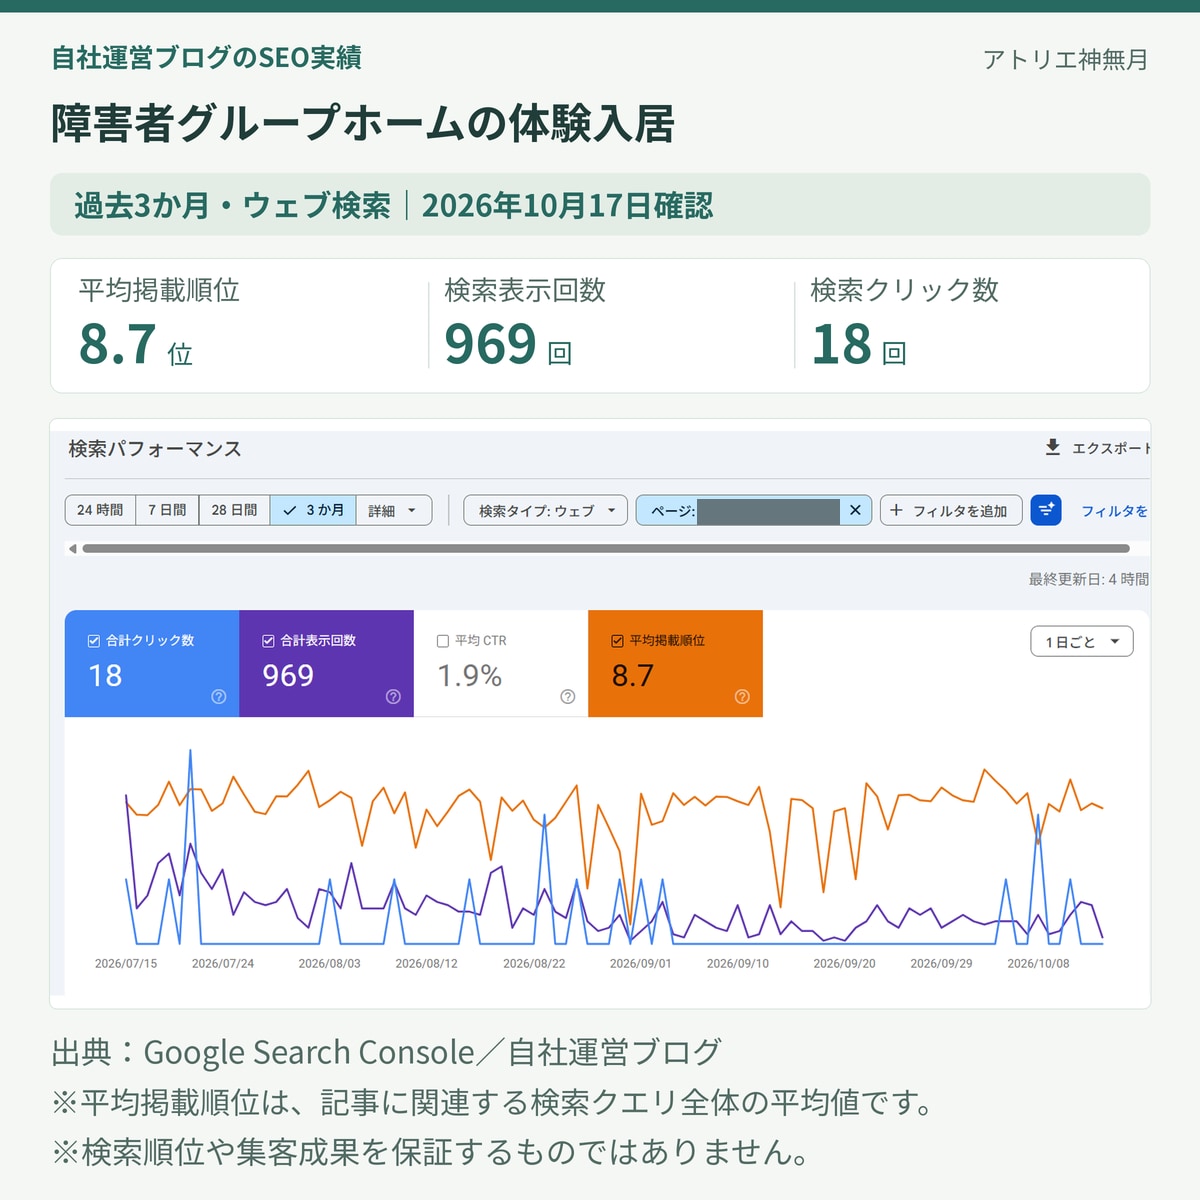This screenshot has width=1200, height=1200.
Task: Click the 2026/10/08 axis label
Action: pos(1038,964)
